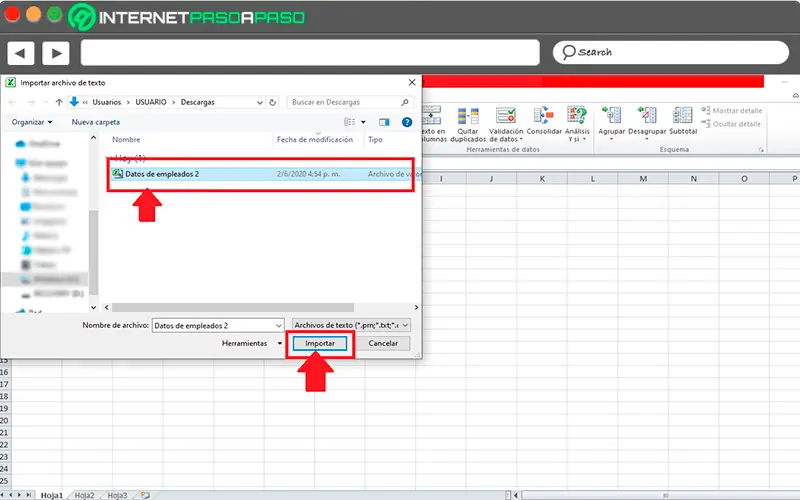
Task: Click the folder tree vertical scrollbar thumb
Action: tap(93, 253)
